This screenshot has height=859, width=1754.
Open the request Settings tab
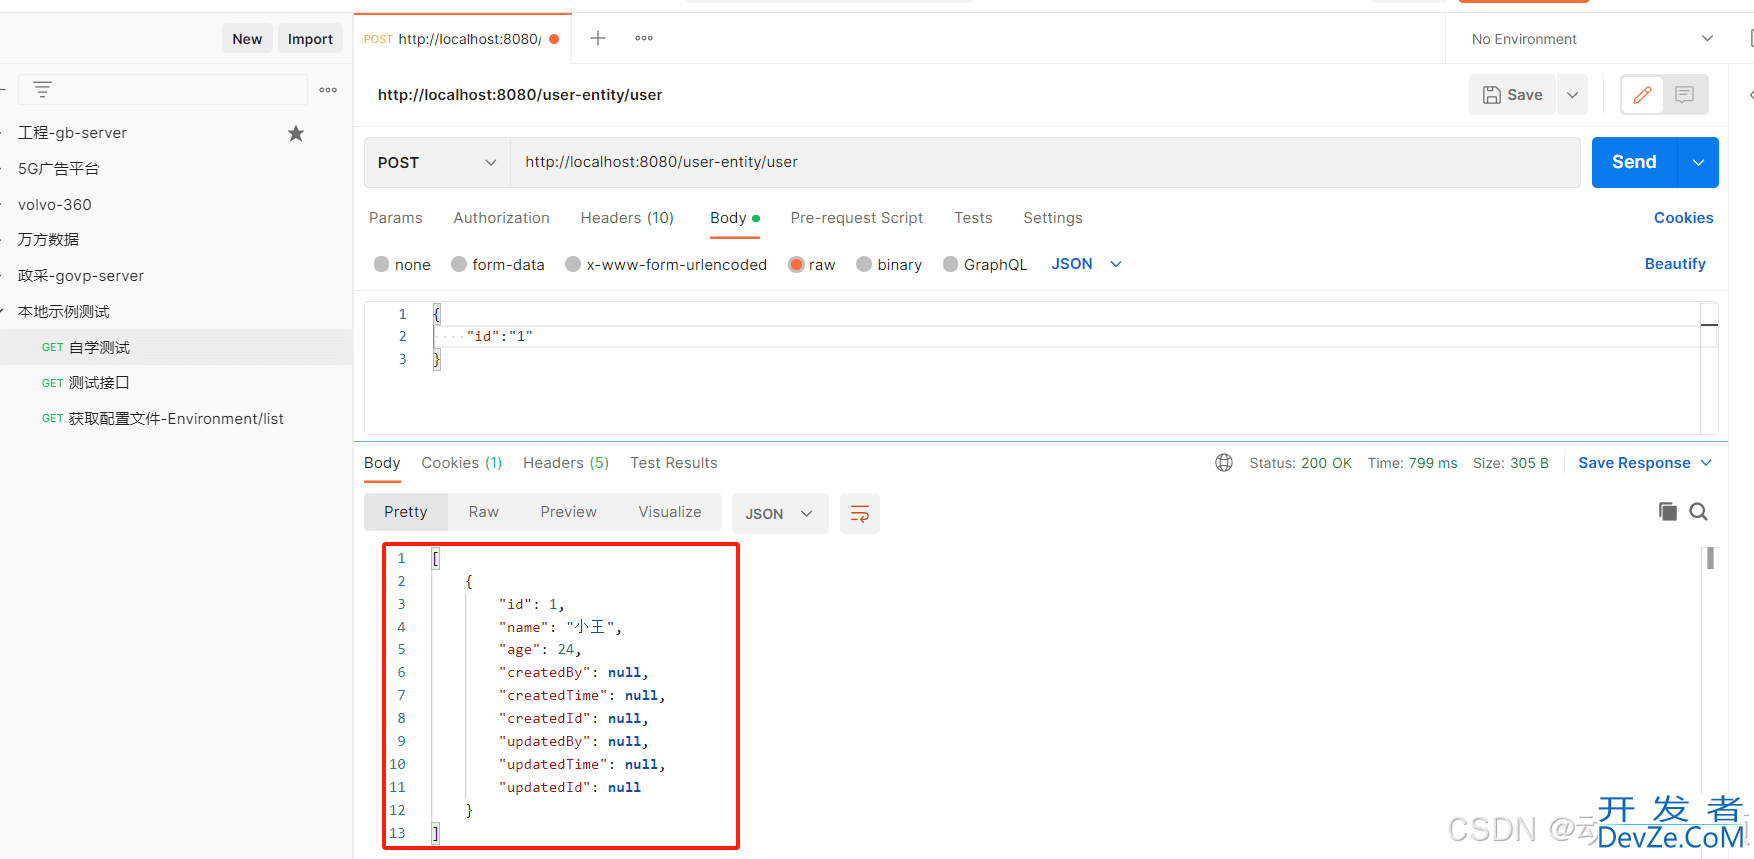1053,217
